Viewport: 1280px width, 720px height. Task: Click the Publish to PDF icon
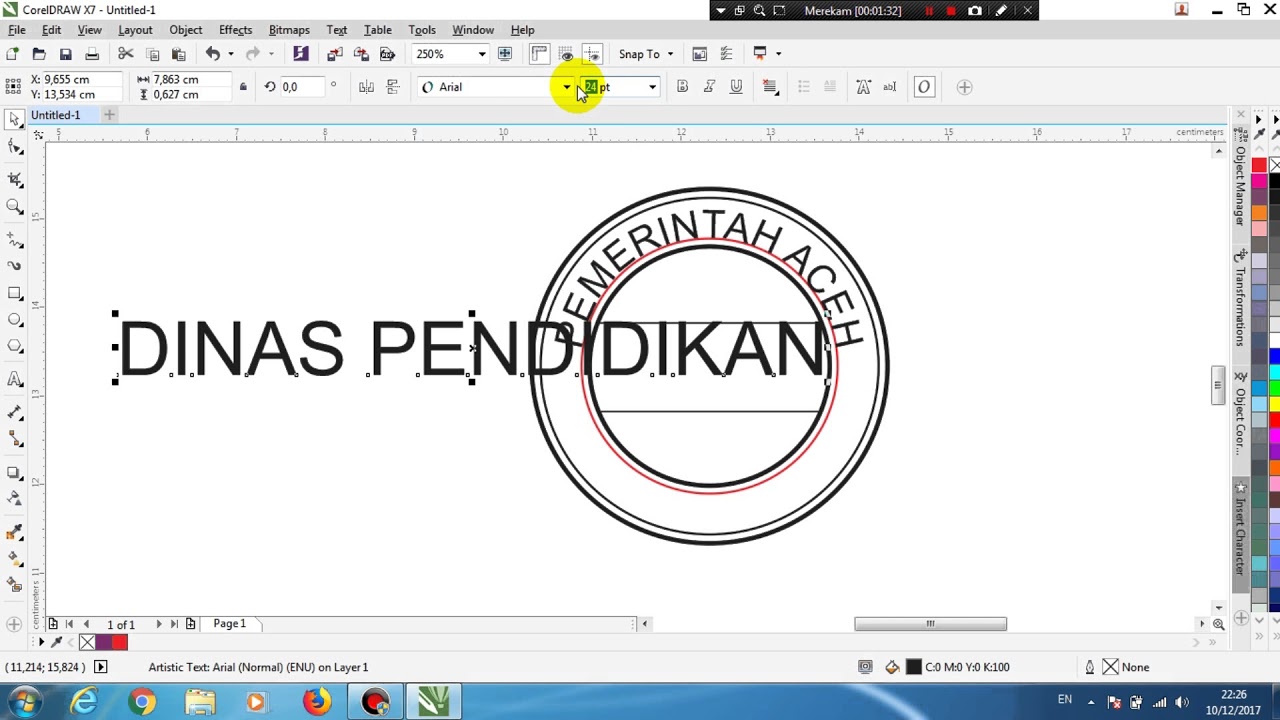[x=388, y=54]
